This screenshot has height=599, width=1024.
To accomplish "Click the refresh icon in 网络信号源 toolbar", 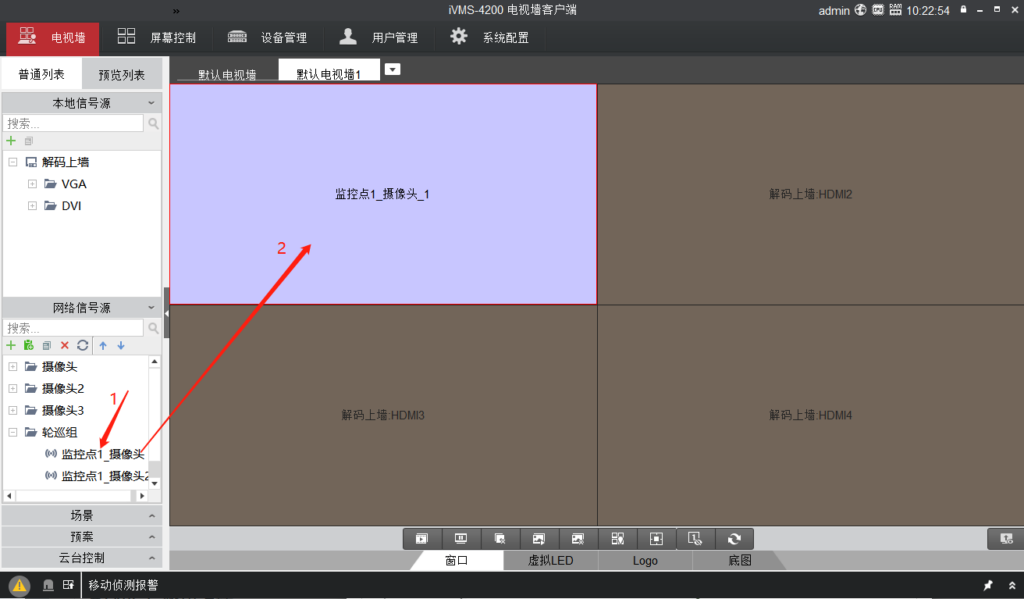I will click(x=83, y=345).
